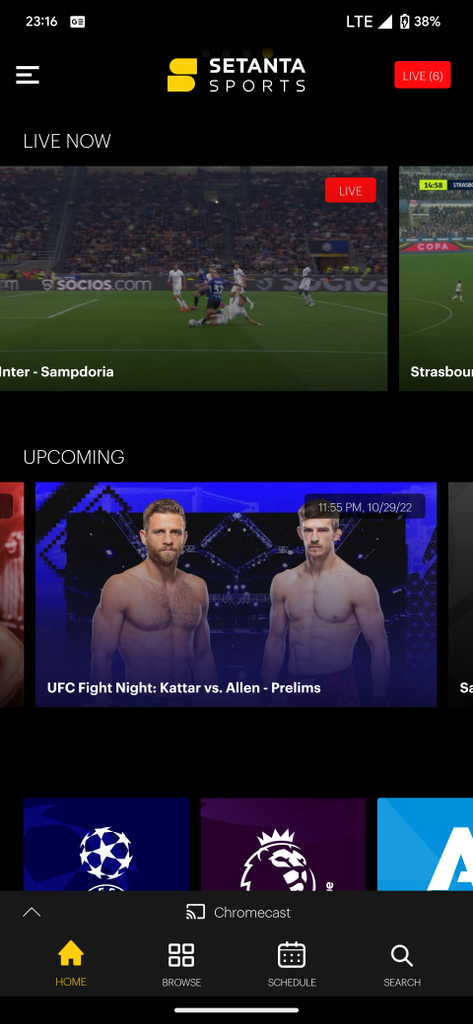Tap the Chromecast cast icon
The width and height of the screenshot is (473, 1024).
[195, 912]
